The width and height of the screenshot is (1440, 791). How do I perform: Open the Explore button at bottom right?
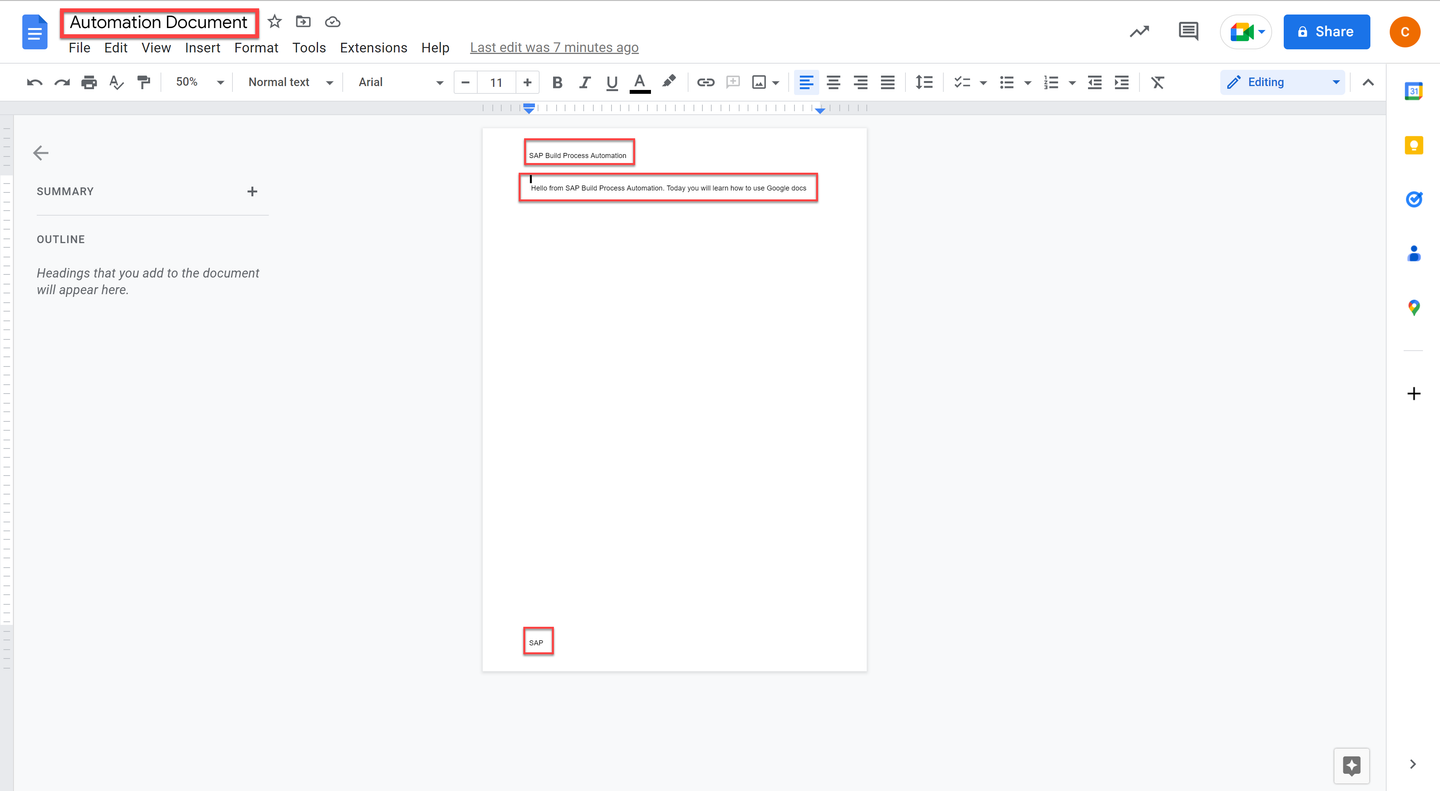coord(1352,766)
